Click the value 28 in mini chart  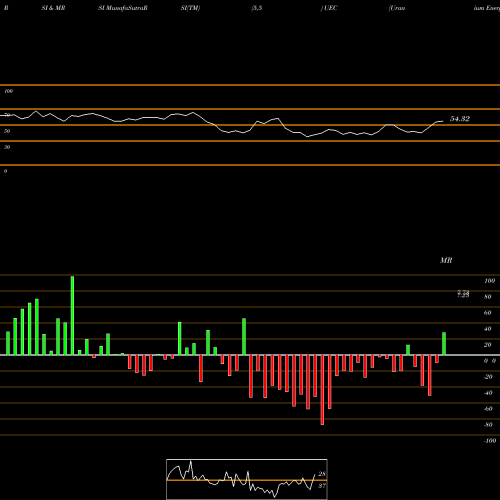click(x=322, y=474)
